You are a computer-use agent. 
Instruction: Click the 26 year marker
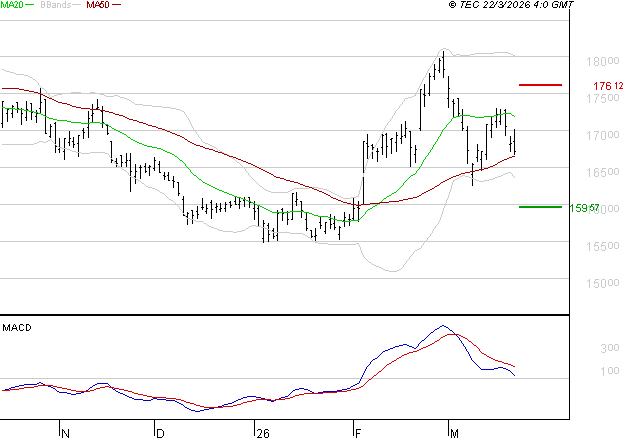[263, 434]
